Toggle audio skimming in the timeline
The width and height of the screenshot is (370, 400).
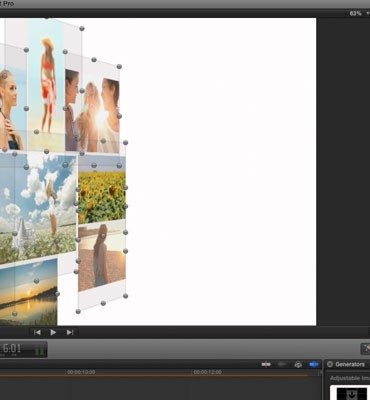click(282, 364)
